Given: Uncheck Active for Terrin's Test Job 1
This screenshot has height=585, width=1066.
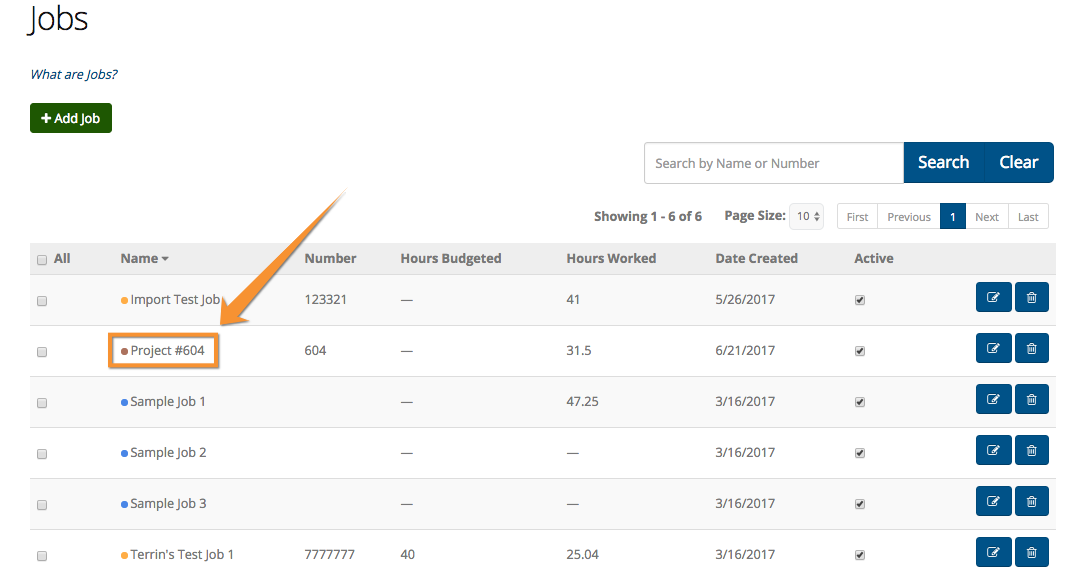Looking at the screenshot, I should (860, 555).
